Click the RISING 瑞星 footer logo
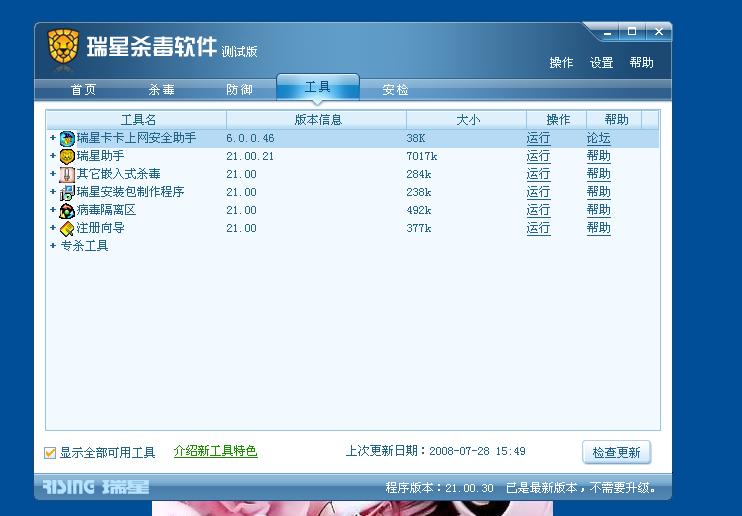742x516 pixels. coord(96,487)
